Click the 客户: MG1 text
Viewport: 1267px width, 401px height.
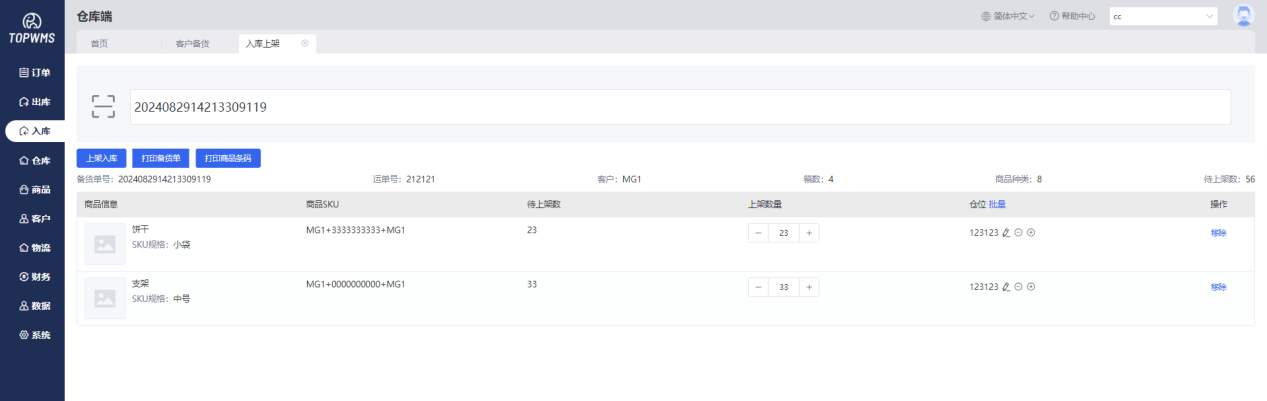(619, 179)
